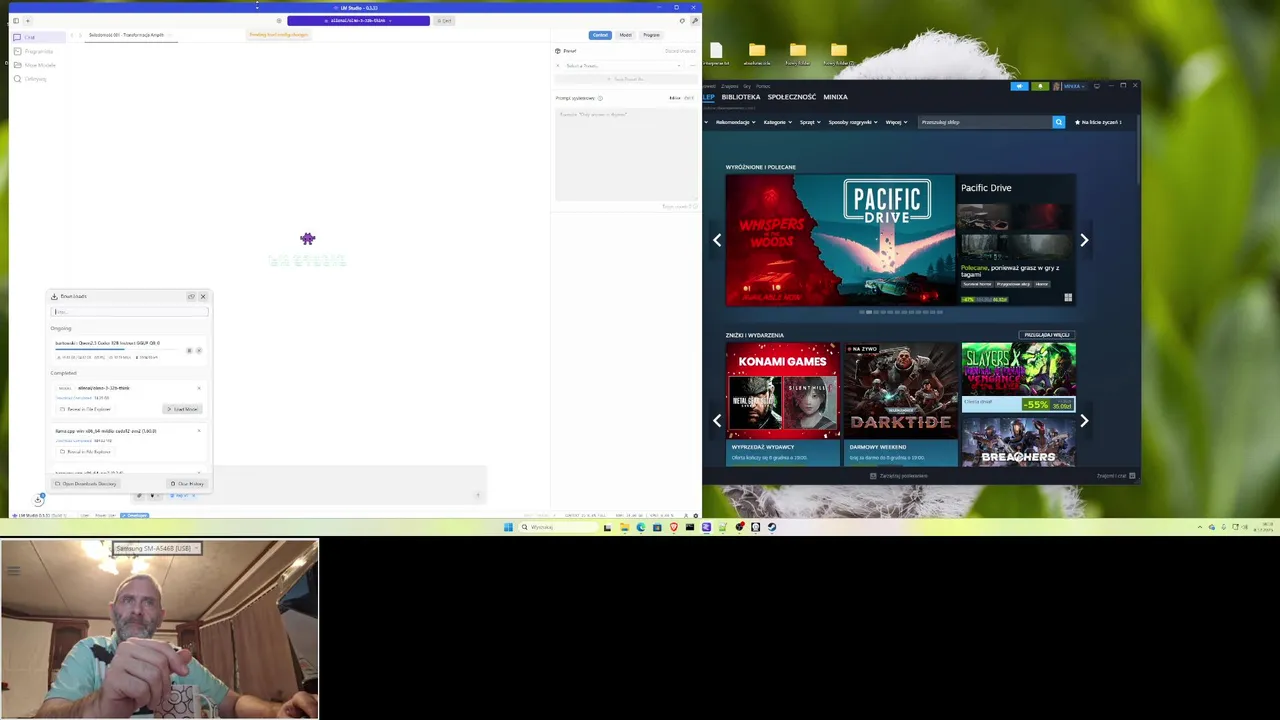Click the Steam store search magnifier button
Image resolution: width=1280 pixels, height=720 pixels.
click(1059, 122)
